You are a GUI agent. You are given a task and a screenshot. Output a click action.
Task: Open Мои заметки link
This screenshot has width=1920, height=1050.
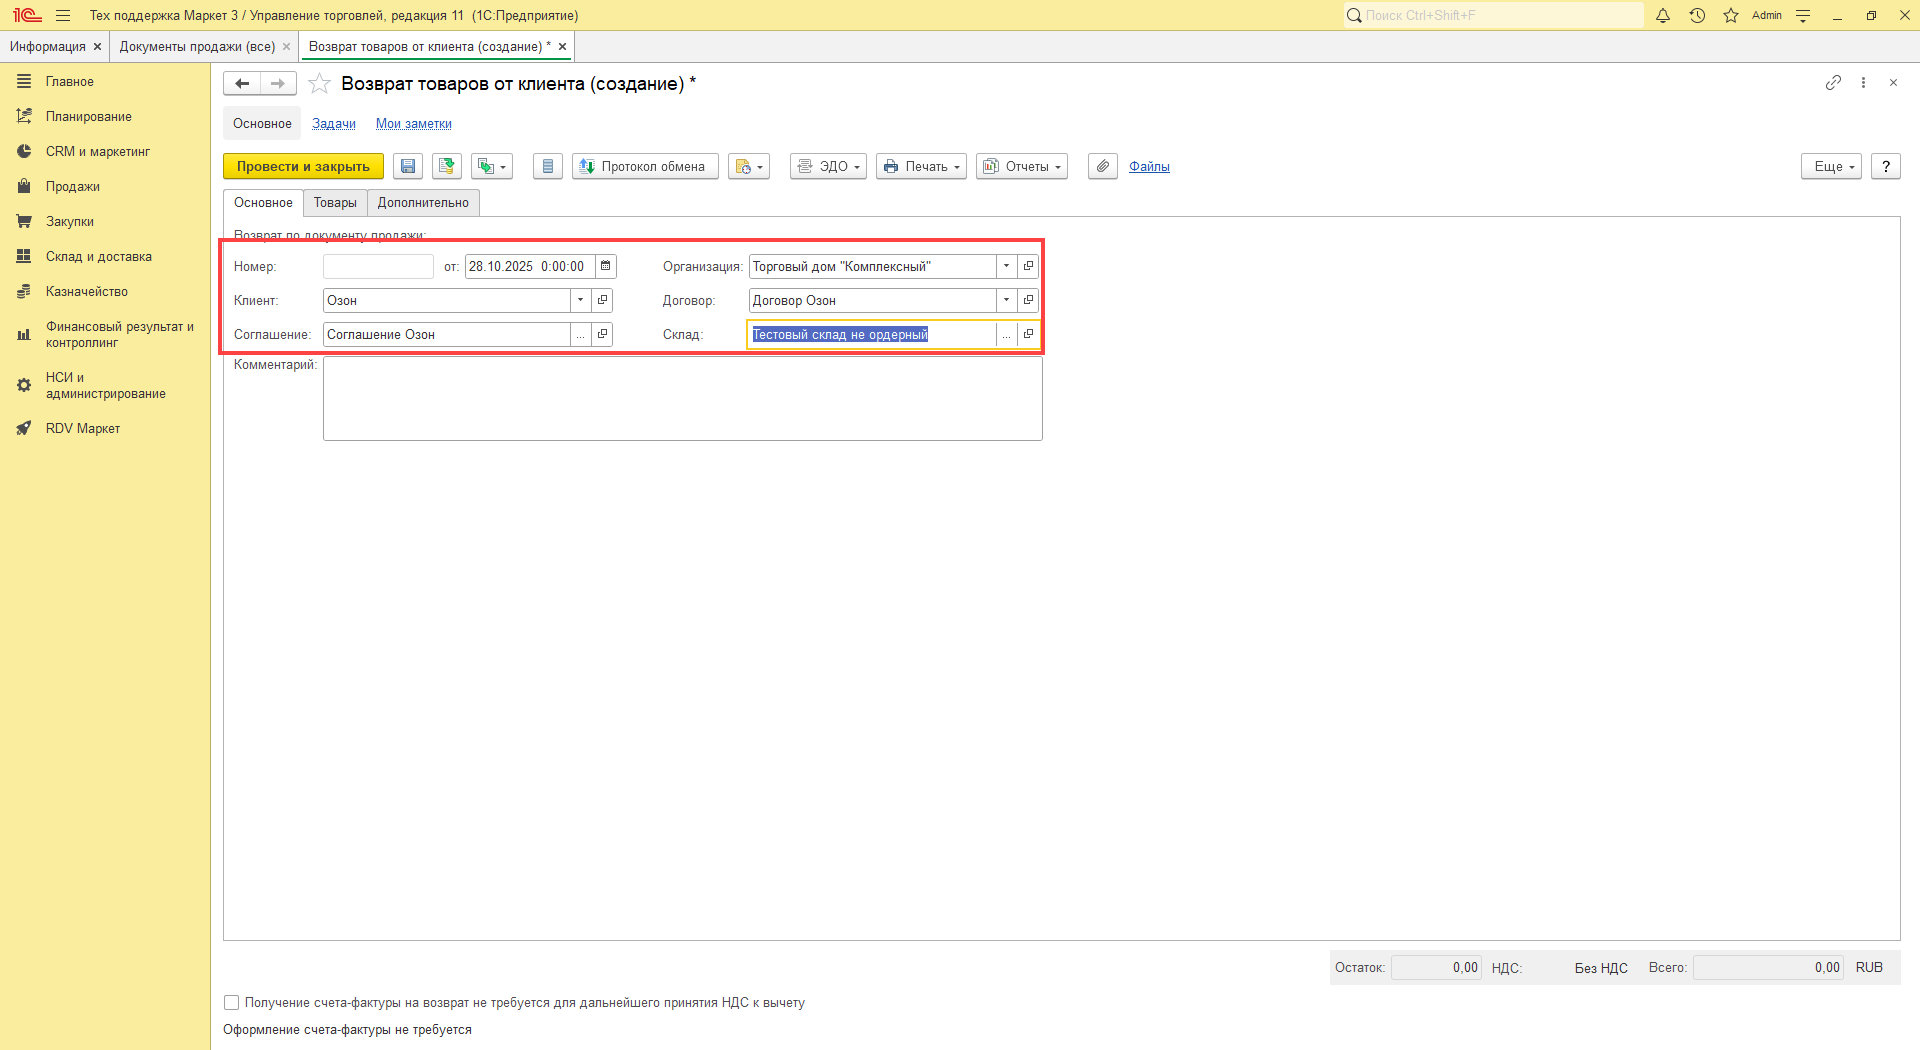click(x=414, y=124)
